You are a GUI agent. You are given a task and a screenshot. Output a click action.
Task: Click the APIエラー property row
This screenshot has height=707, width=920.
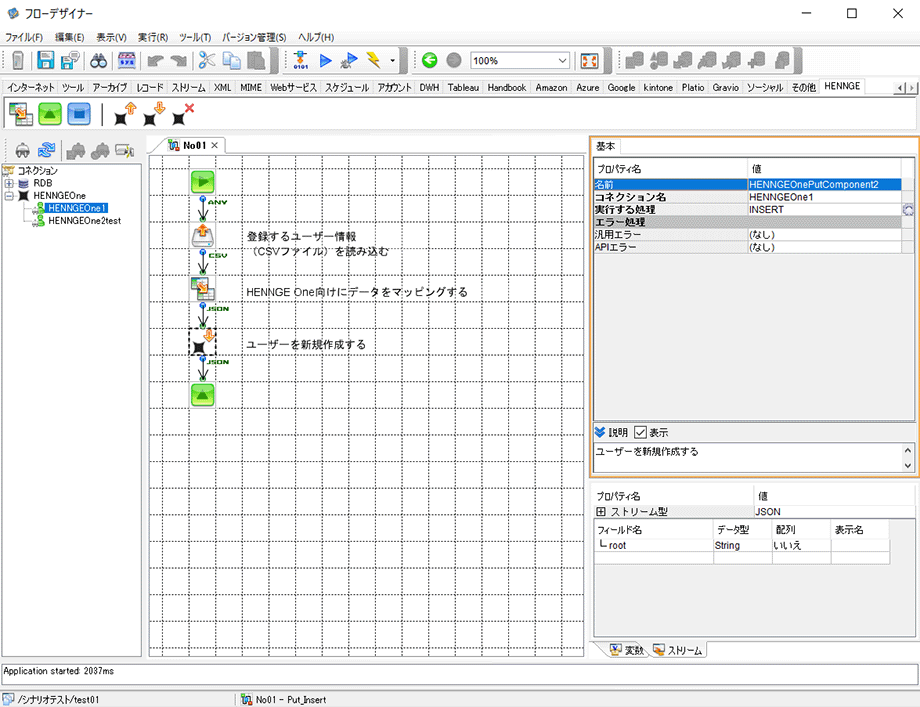click(x=748, y=247)
